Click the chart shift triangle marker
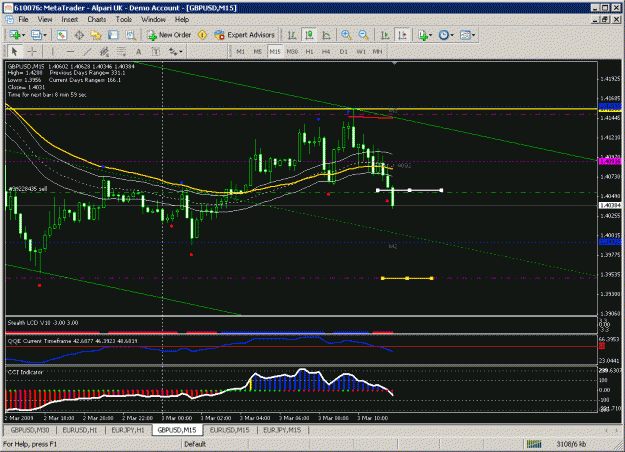625x452 pixels. click(x=394, y=63)
